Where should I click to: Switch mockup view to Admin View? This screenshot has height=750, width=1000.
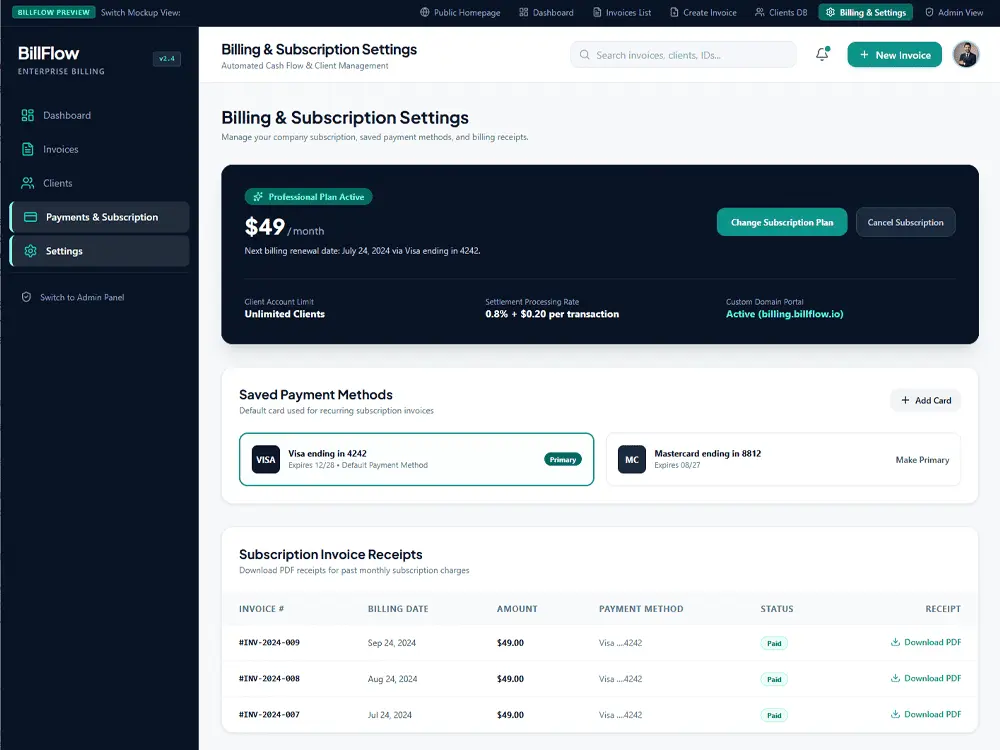click(953, 12)
